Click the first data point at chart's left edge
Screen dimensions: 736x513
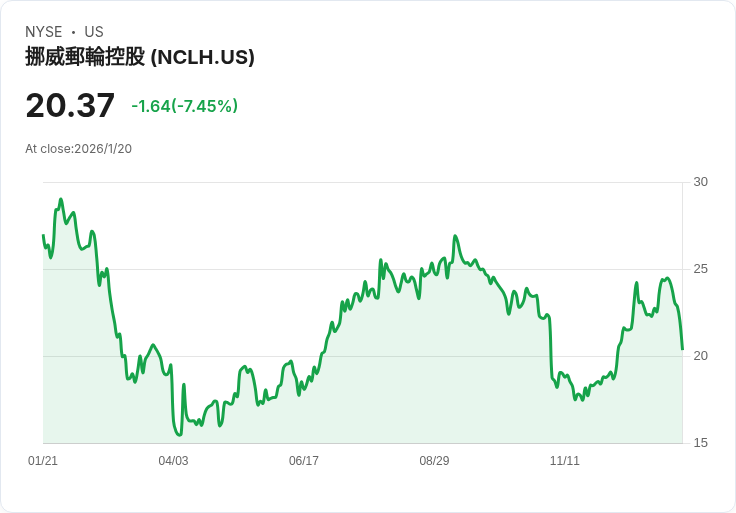pyautogui.click(x=43, y=235)
